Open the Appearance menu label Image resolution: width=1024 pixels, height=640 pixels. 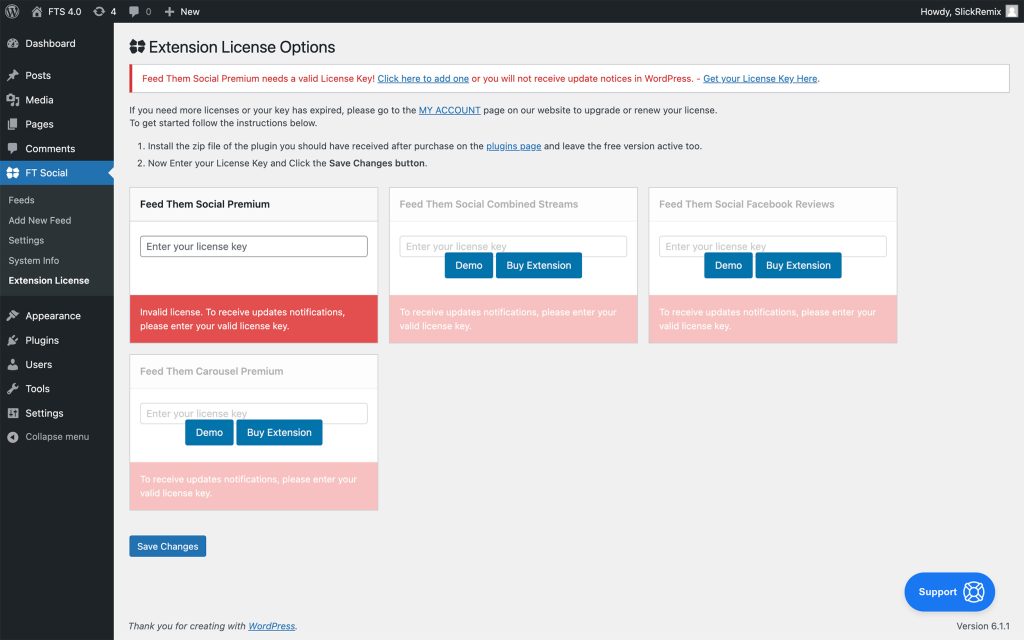pos(53,315)
